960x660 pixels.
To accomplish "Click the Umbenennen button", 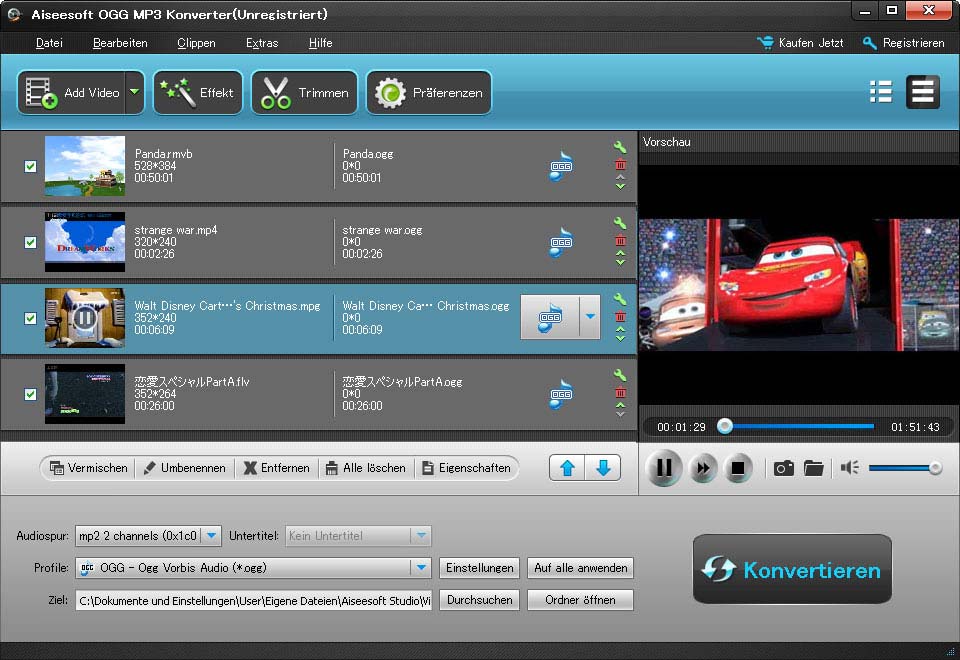I will click(x=184, y=468).
